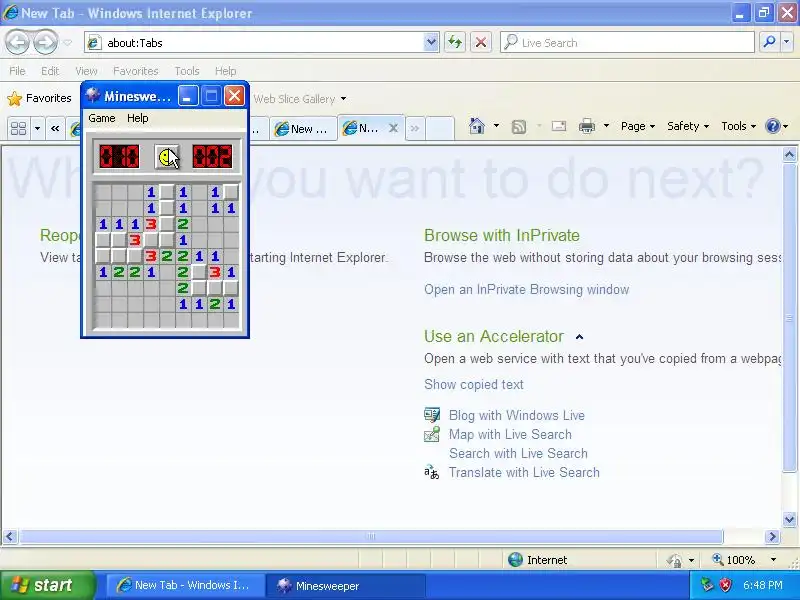
Task: Click the vertical scrollbar up arrow
Action: pyautogui.click(x=789, y=154)
